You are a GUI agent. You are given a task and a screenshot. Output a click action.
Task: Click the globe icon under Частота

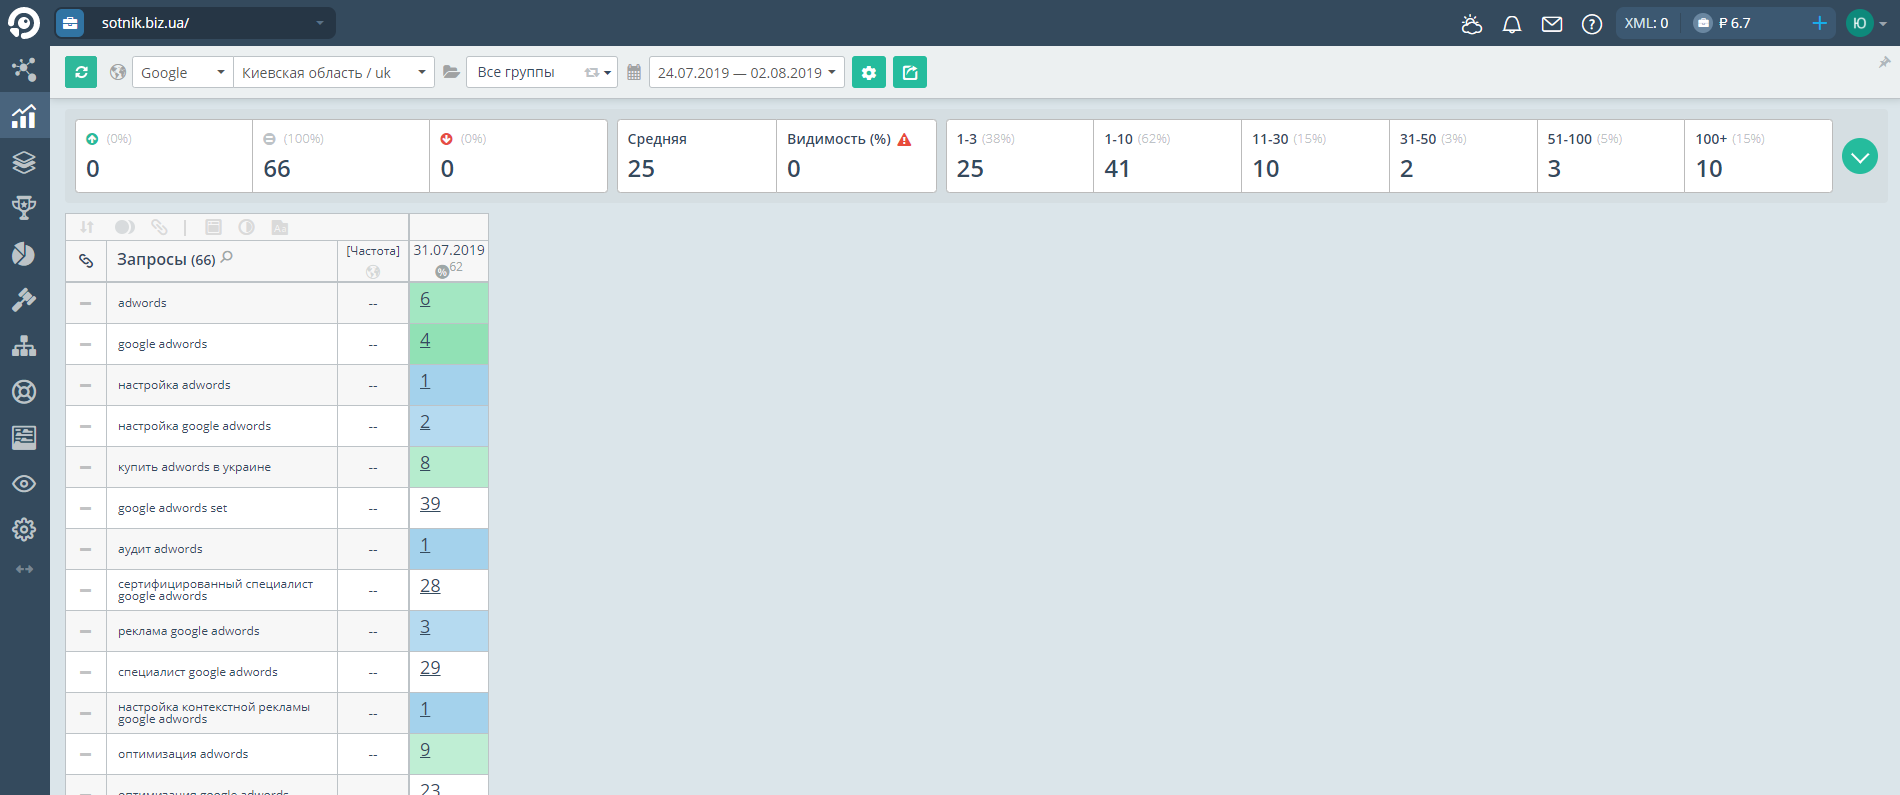point(373,272)
